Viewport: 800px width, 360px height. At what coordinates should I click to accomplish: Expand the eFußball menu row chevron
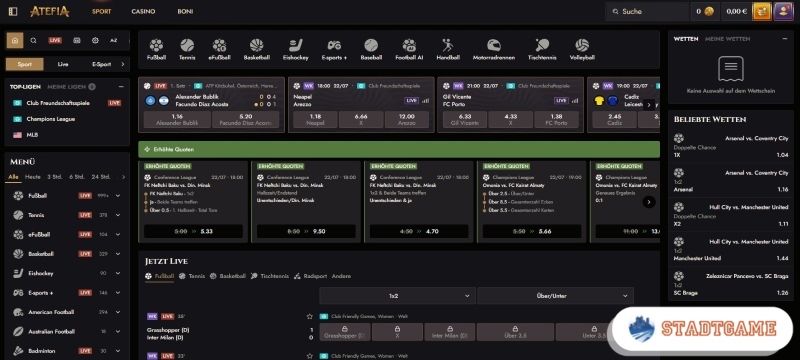coord(118,235)
